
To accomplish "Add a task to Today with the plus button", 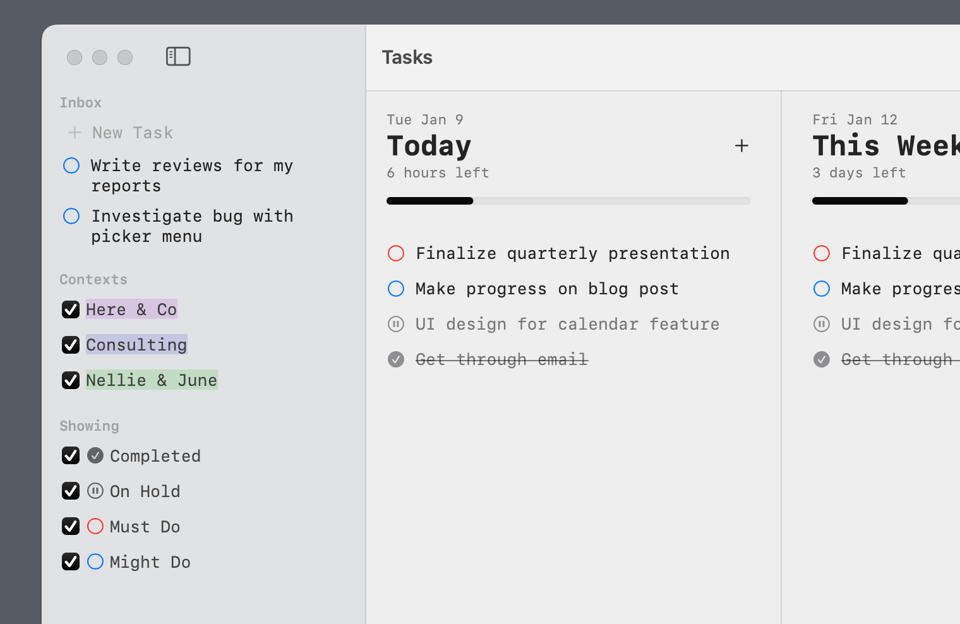I will click(x=742, y=145).
